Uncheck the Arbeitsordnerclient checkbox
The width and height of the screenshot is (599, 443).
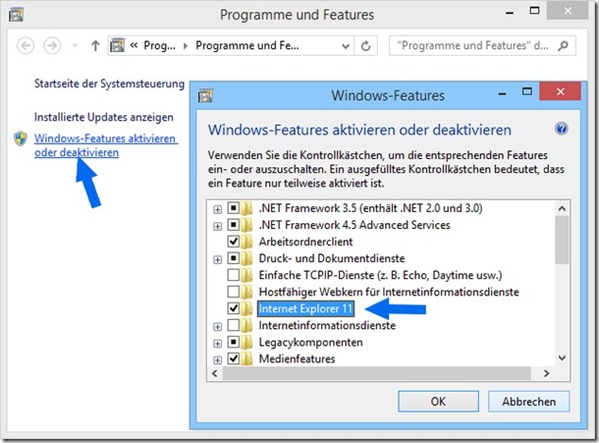pos(233,241)
